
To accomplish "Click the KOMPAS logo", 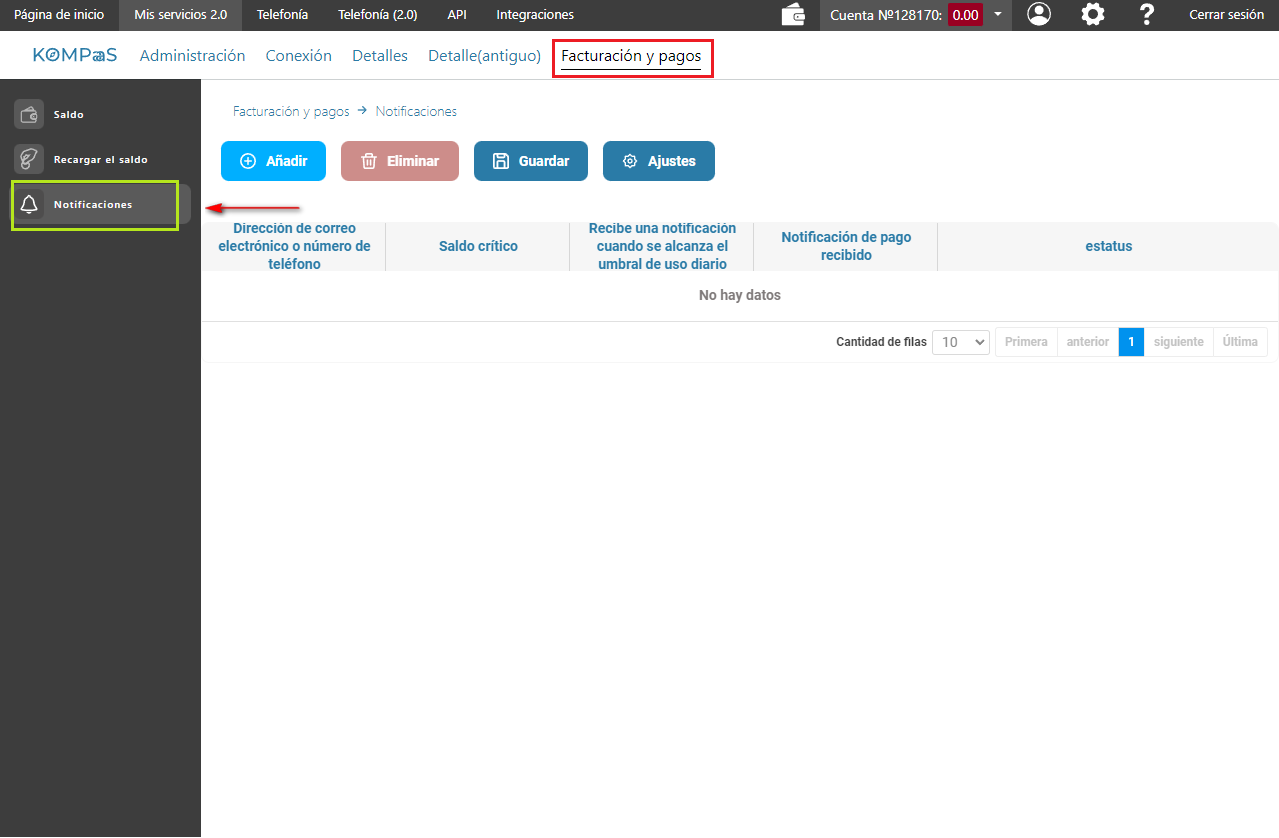I will tap(75, 55).
